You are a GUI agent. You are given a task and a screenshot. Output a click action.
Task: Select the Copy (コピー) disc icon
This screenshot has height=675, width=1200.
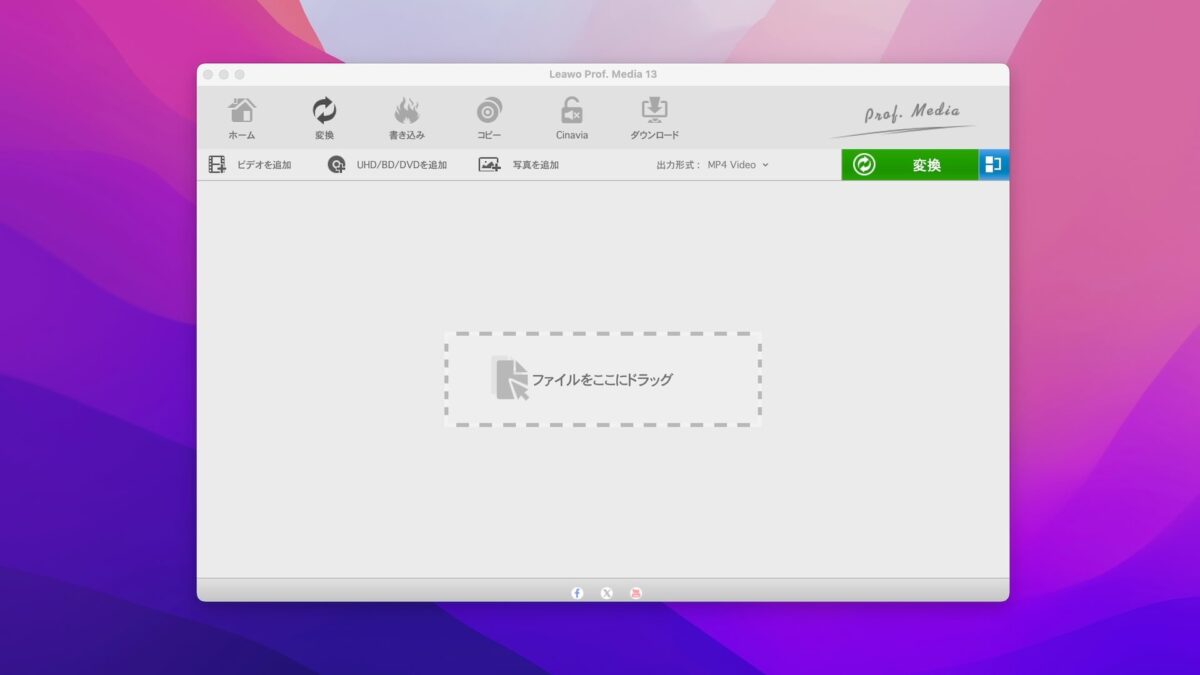(489, 118)
